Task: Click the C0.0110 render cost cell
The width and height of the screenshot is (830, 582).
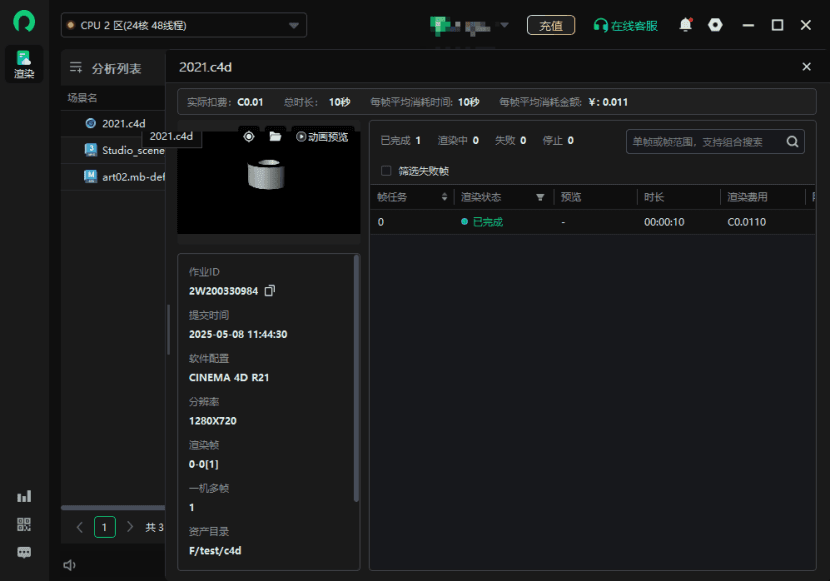Action: click(x=746, y=222)
